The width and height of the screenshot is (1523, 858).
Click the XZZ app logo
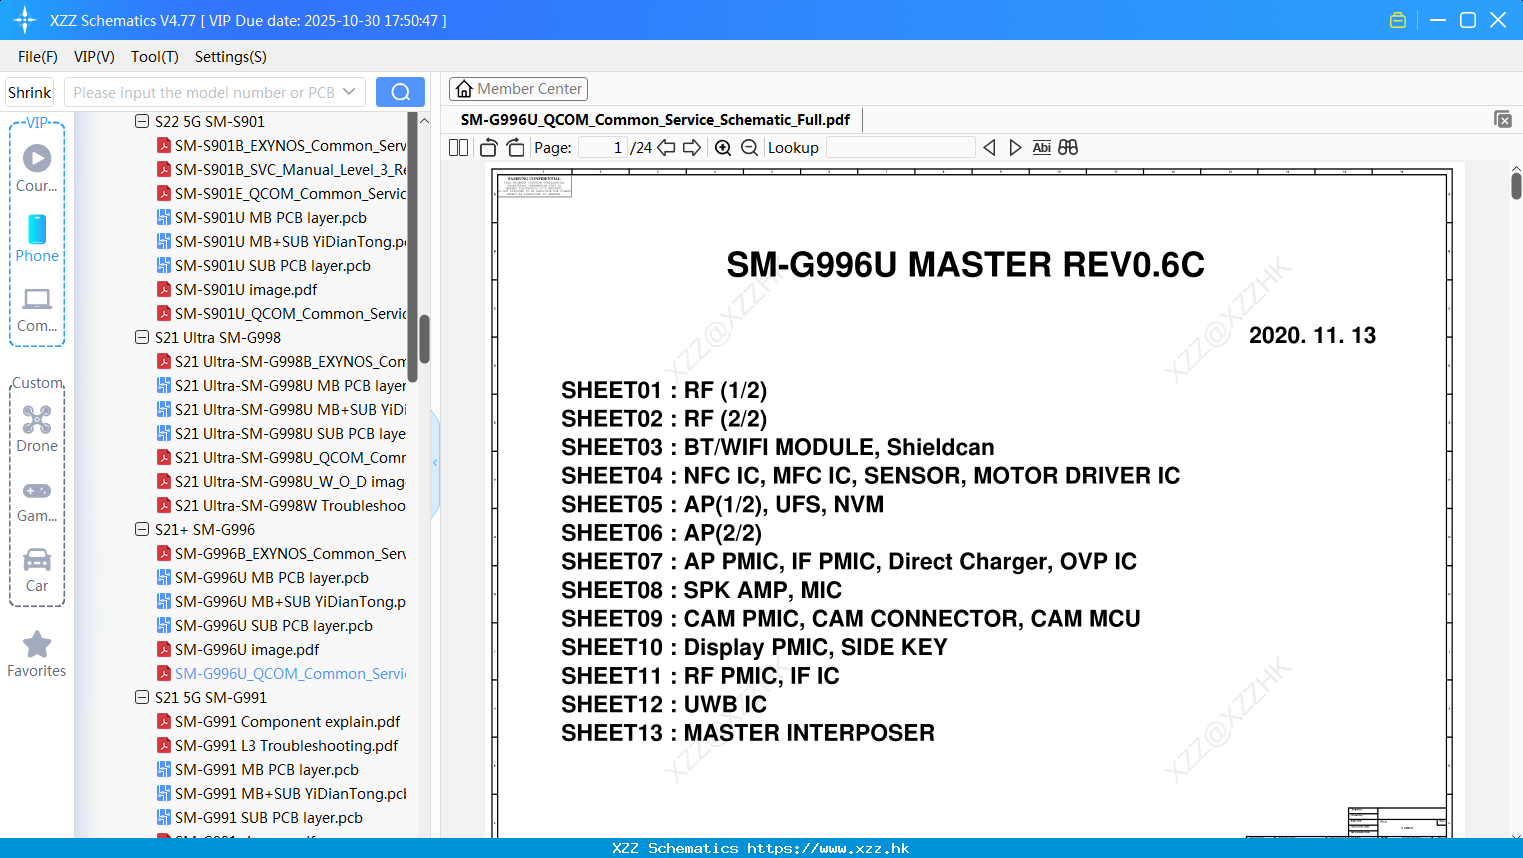pos(25,20)
